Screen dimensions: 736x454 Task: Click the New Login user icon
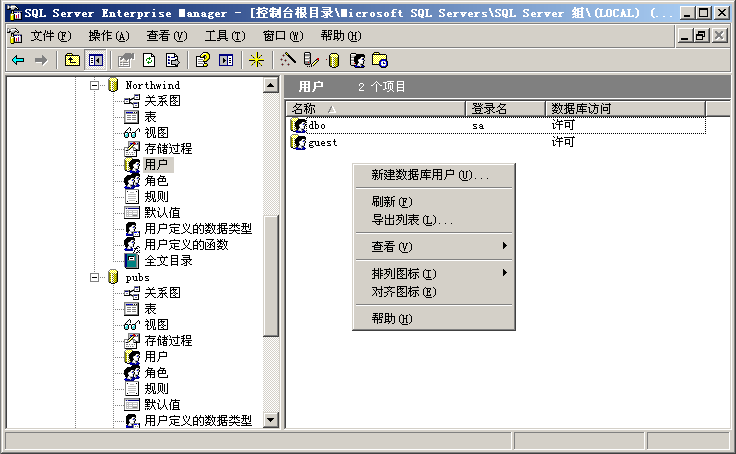357,60
